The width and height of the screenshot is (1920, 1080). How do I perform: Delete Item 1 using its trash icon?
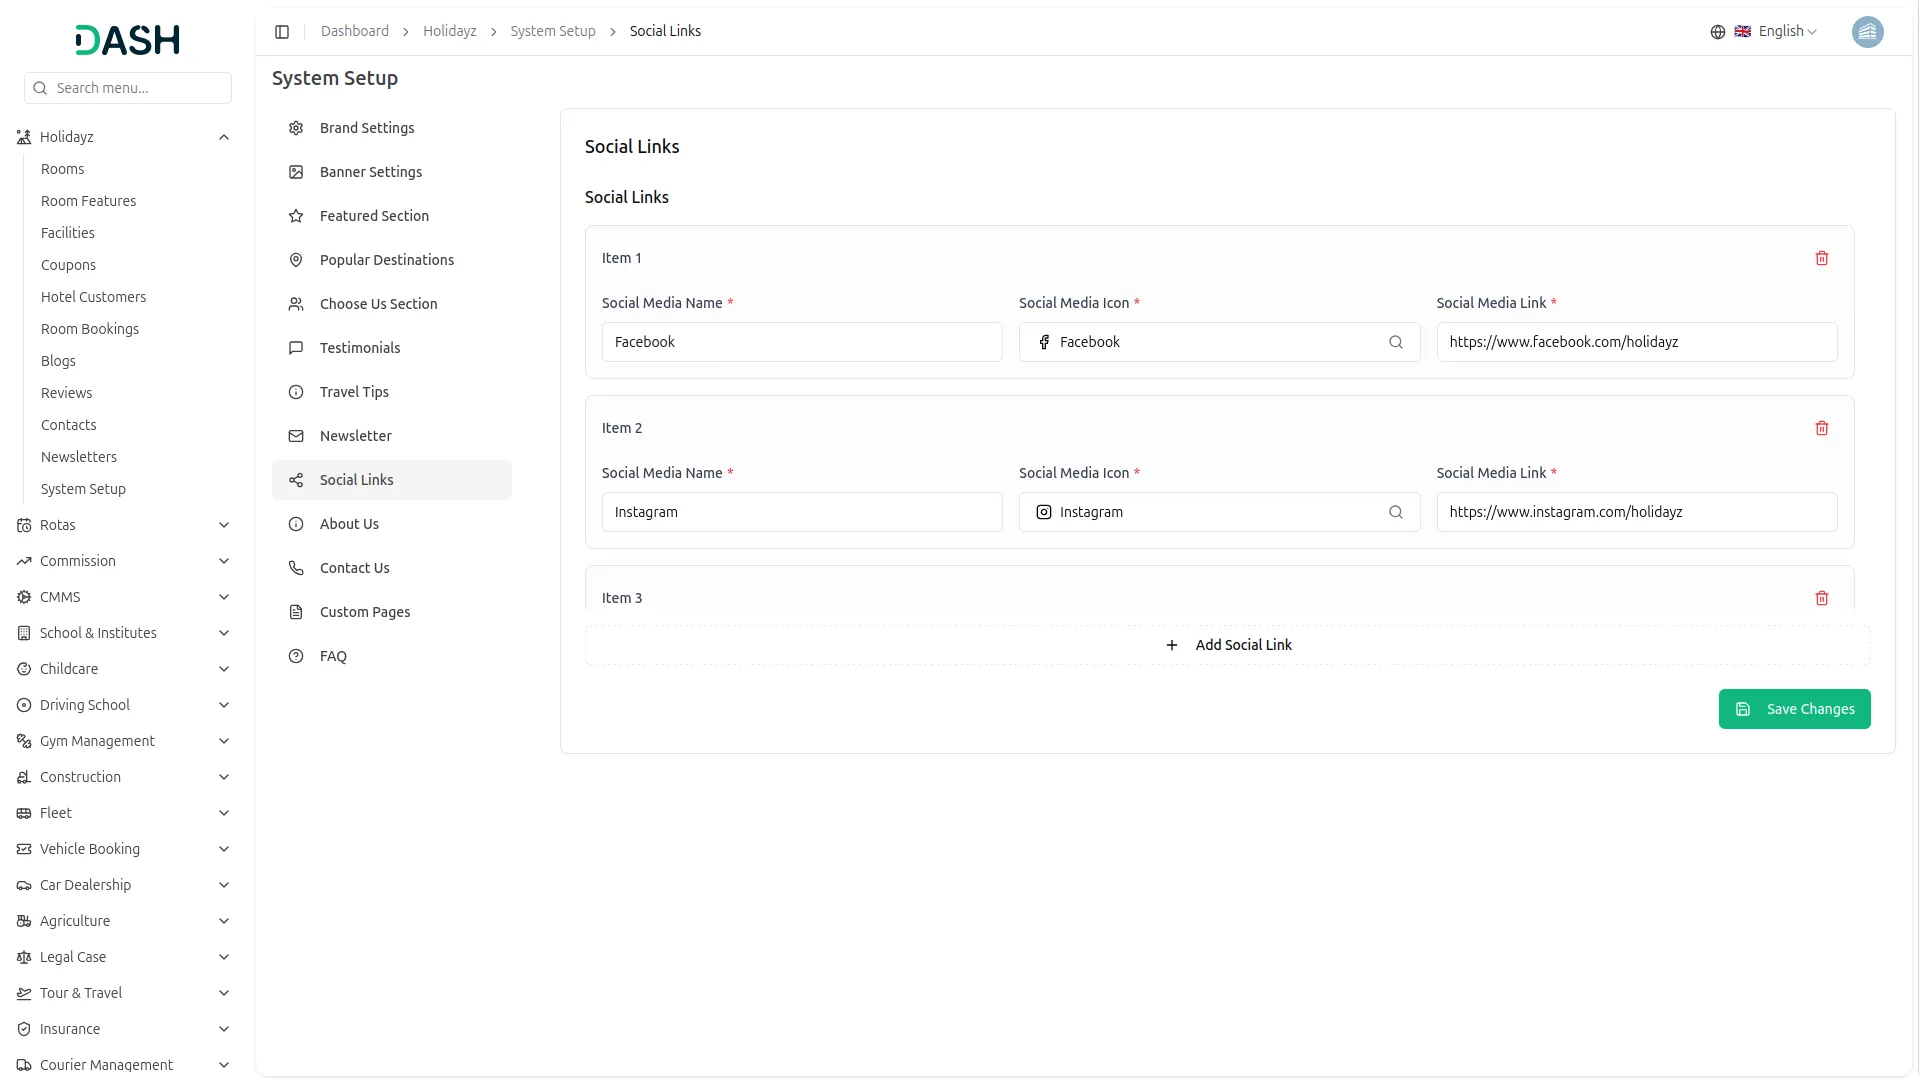(x=1822, y=258)
